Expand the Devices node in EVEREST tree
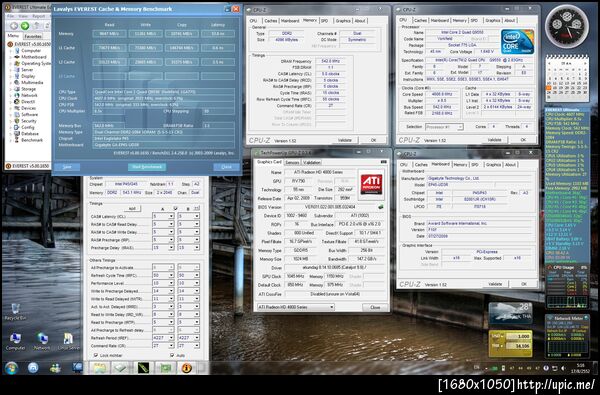This screenshot has height=395, width=600. 10,108
